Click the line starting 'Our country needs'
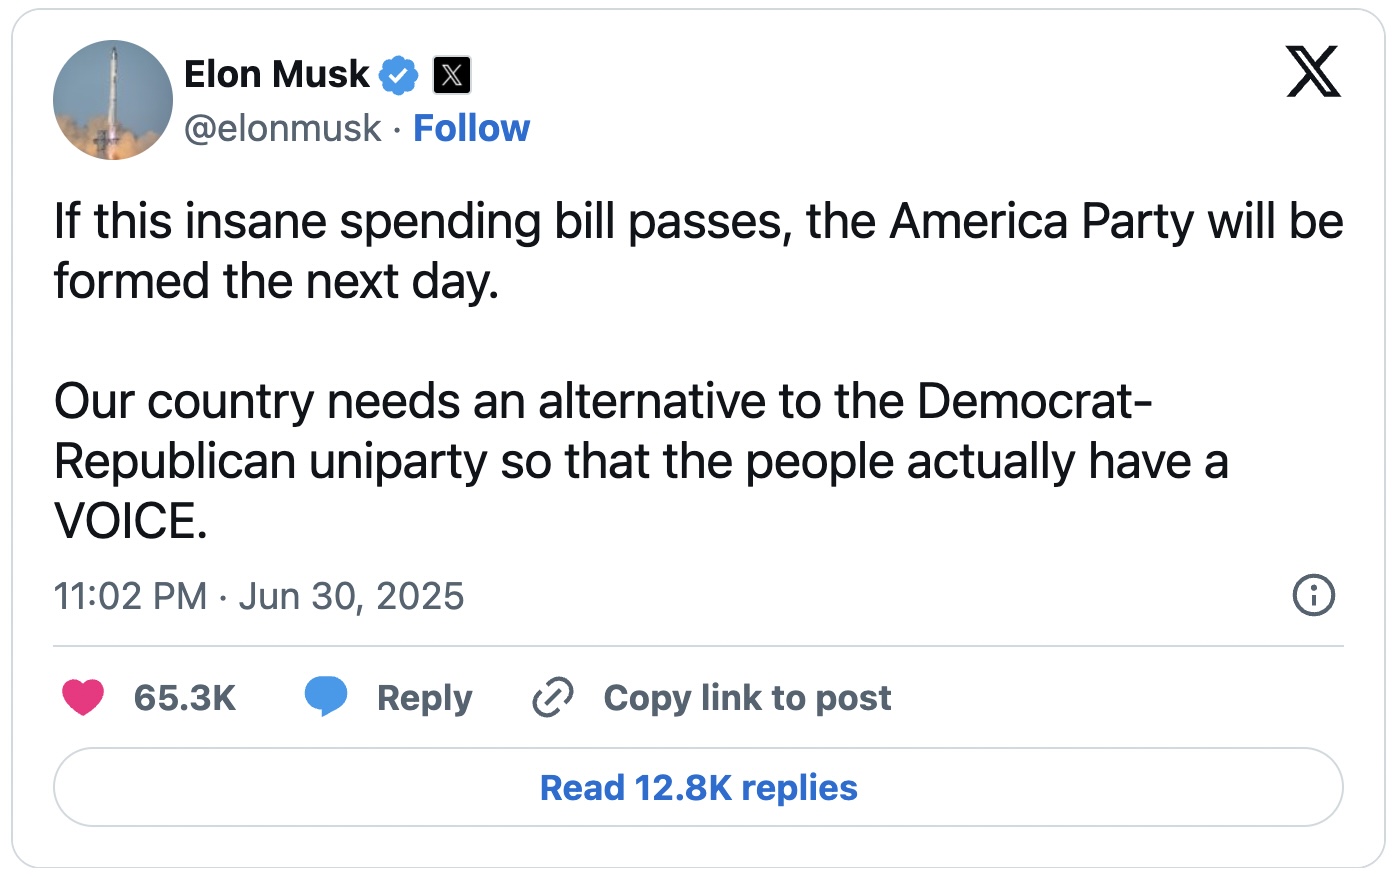The image size is (1398, 880). [603, 402]
